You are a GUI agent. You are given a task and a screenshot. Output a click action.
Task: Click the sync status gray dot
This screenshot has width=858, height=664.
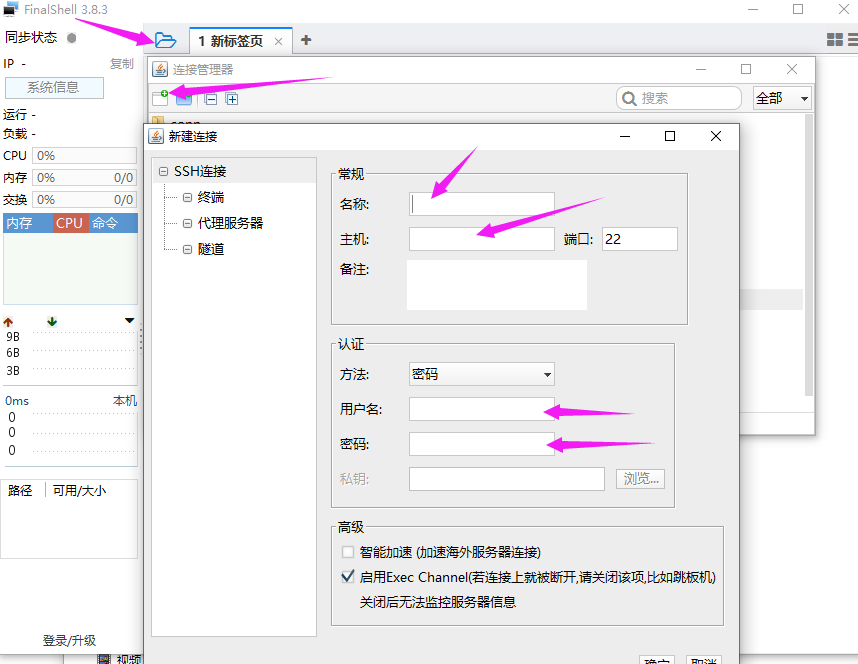click(72, 38)
